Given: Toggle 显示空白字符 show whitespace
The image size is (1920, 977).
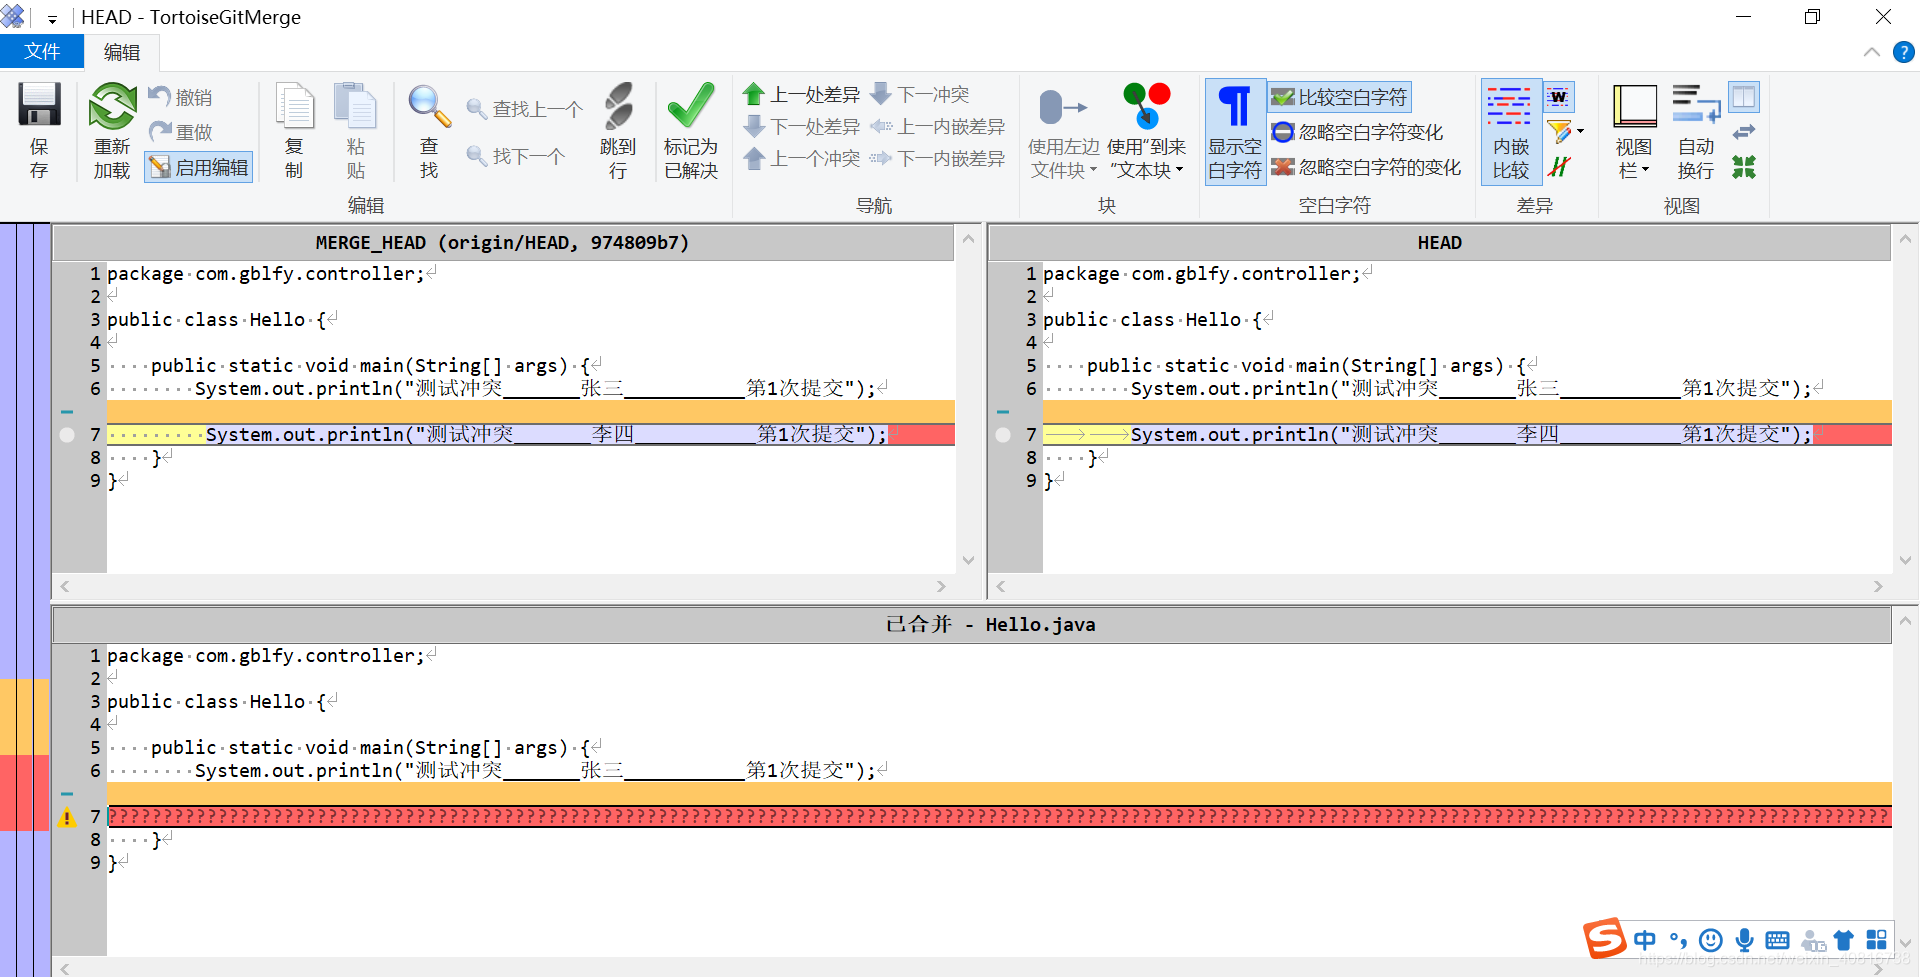Looking at the screenshot, I should pyautogui.click(x=1235, y=131).
